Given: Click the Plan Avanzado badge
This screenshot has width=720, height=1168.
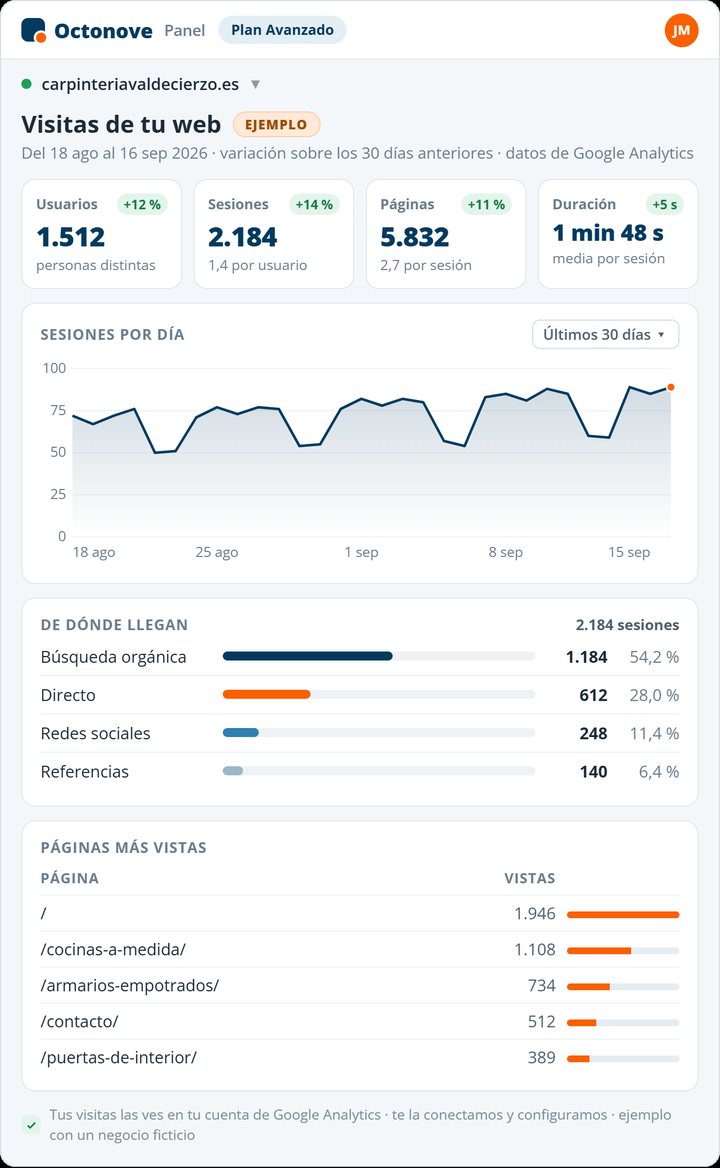Looking at the screenshot, I should (x=282, y=31).
